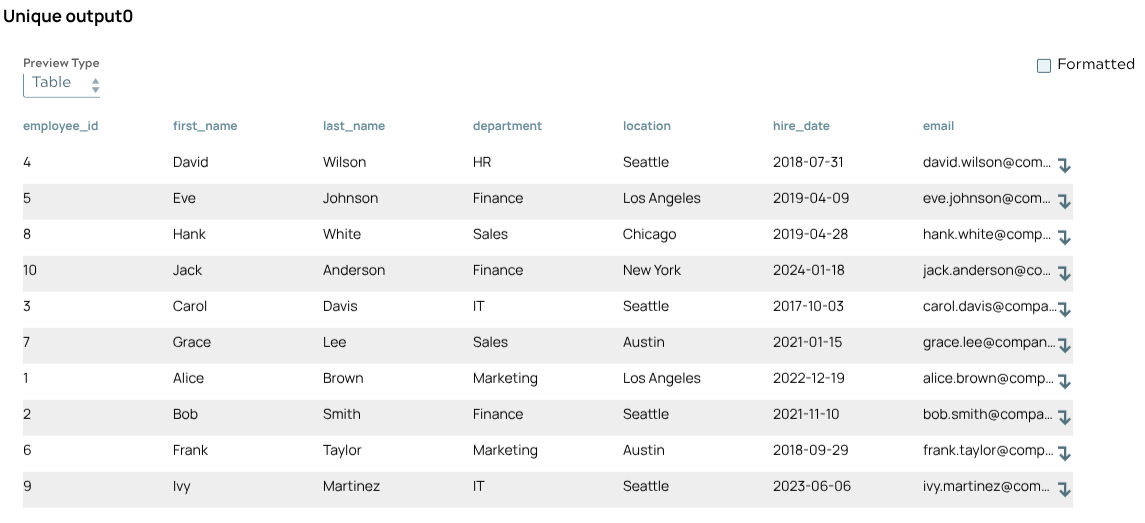
Task: Click the expand arrow beside bob.smith email
Action: pos(1064,417)
